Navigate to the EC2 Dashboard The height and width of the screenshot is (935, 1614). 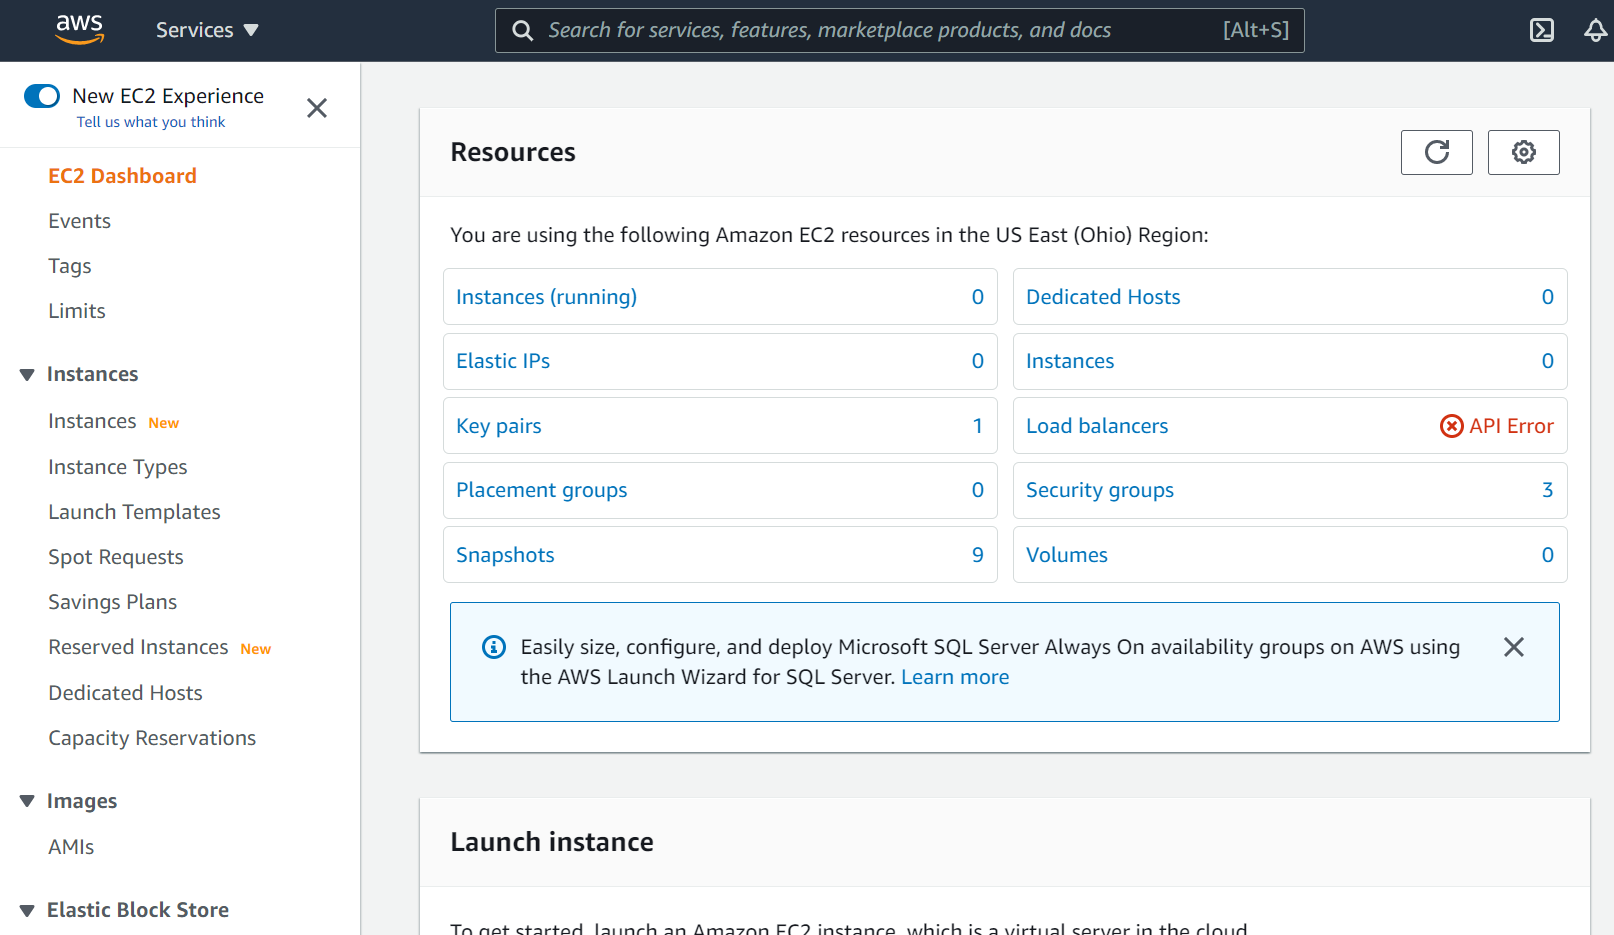point(122,175)
